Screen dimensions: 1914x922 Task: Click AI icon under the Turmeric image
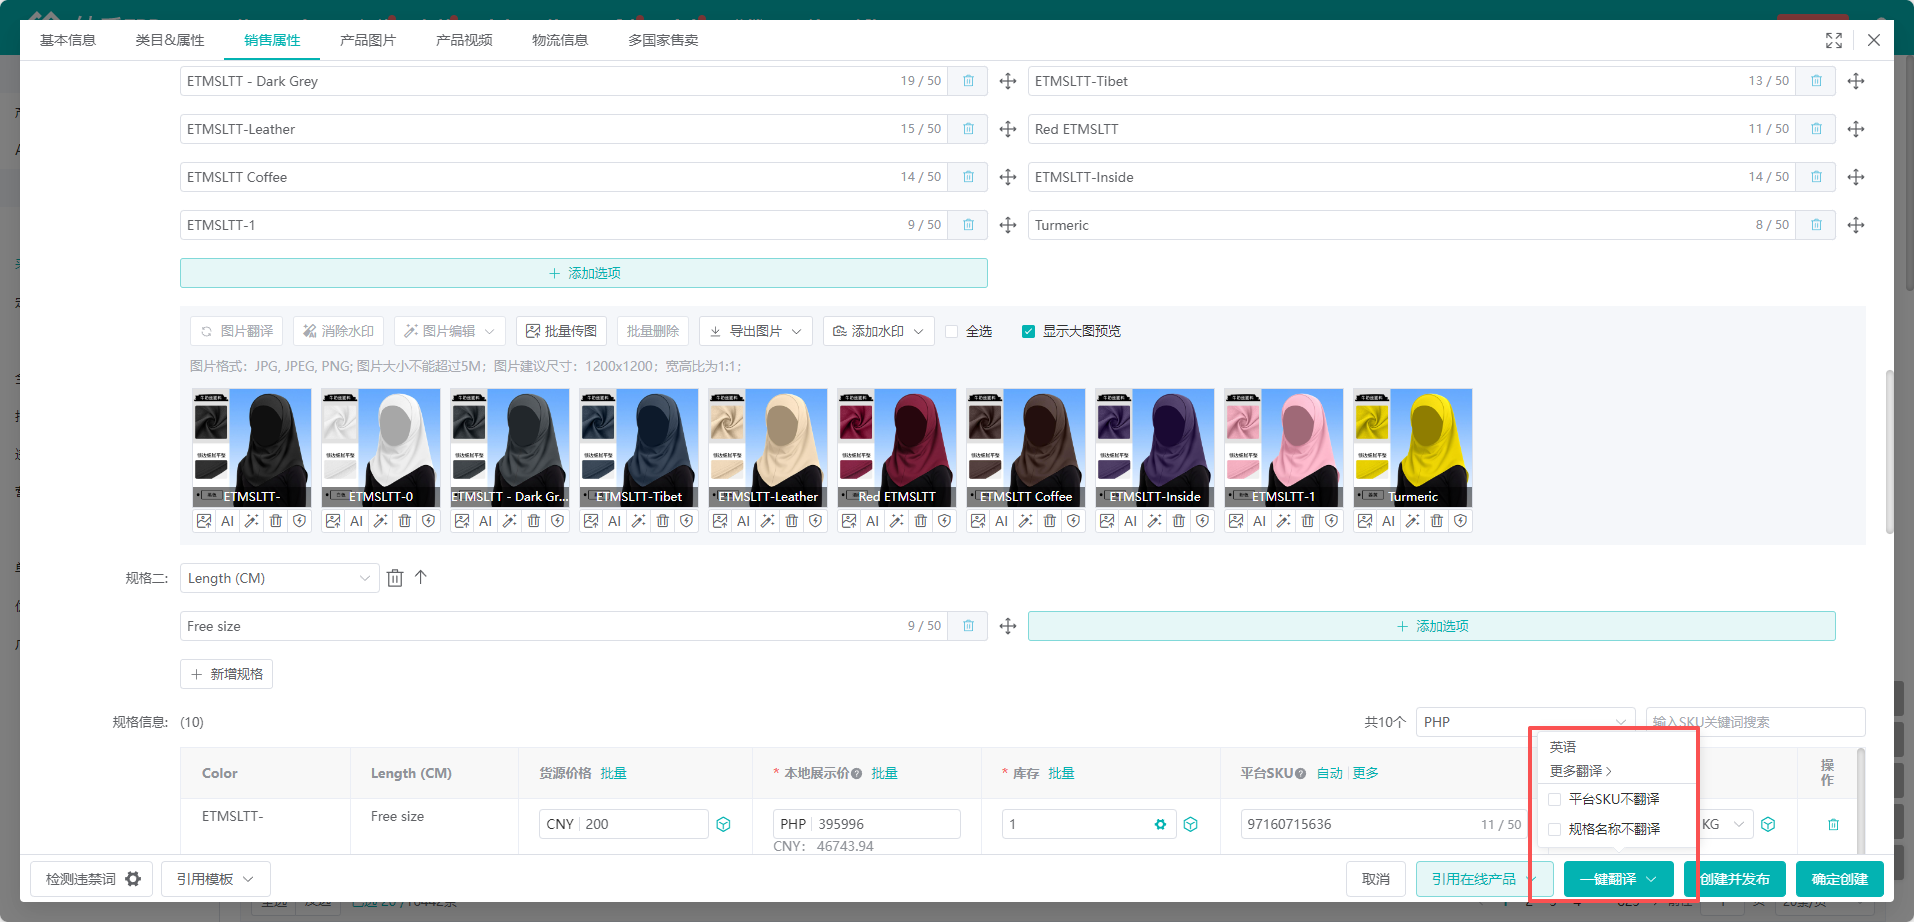click(1388, 521)
